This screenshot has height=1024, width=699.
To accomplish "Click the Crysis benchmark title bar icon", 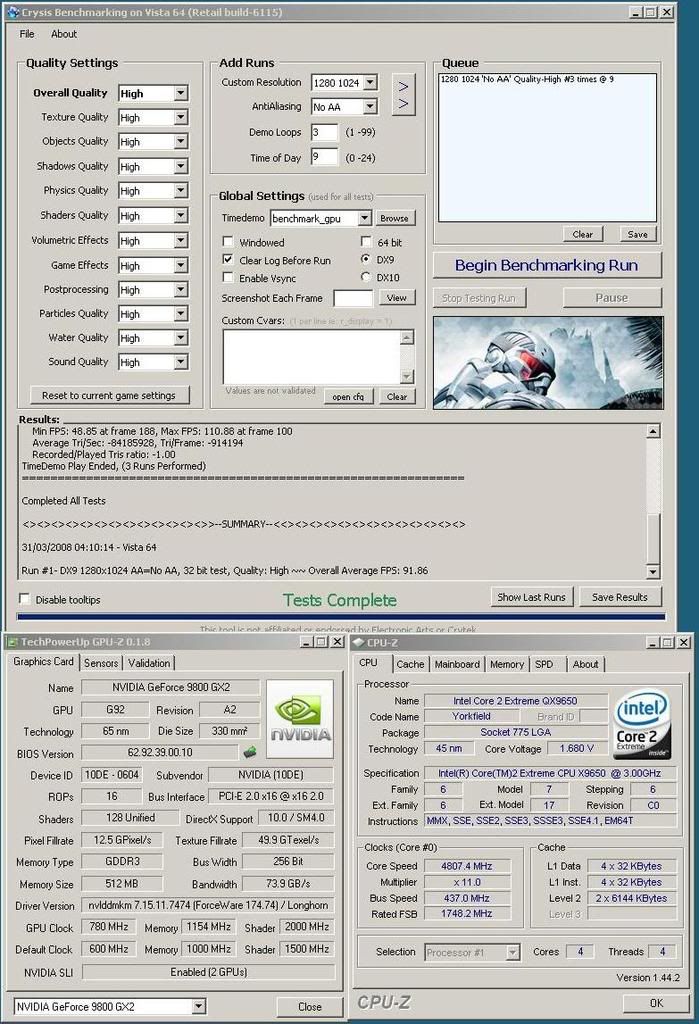I will pyautogui.click(x=12, y=12).
